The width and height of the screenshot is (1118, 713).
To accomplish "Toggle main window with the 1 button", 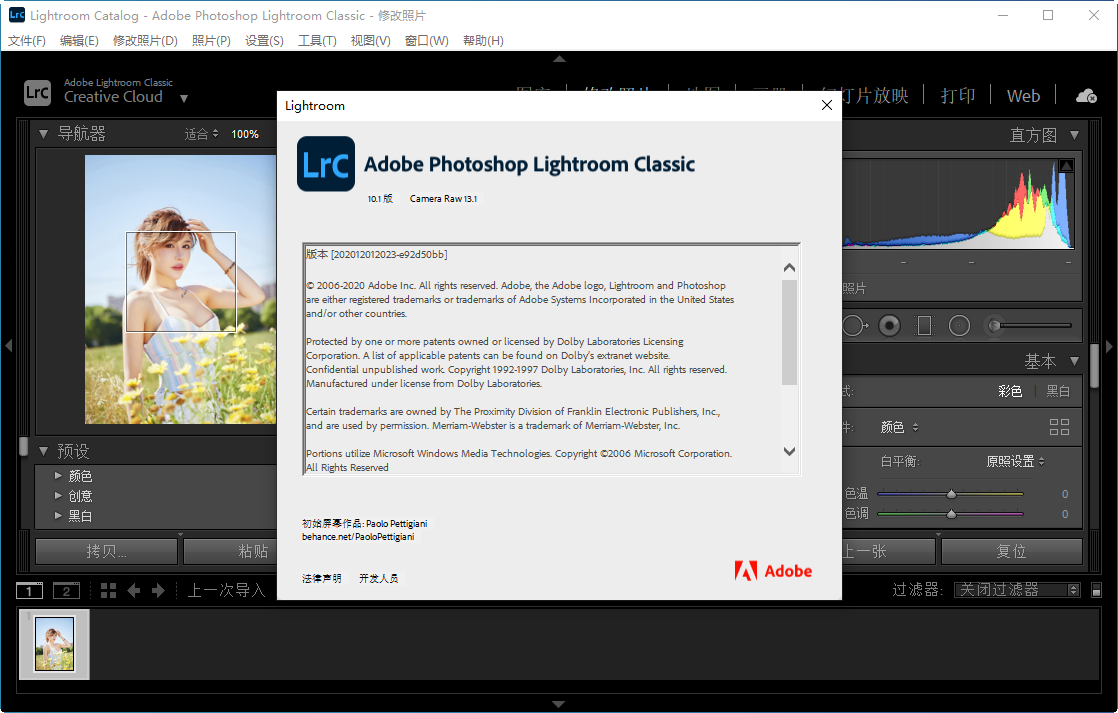I will [x=29, y=590].
